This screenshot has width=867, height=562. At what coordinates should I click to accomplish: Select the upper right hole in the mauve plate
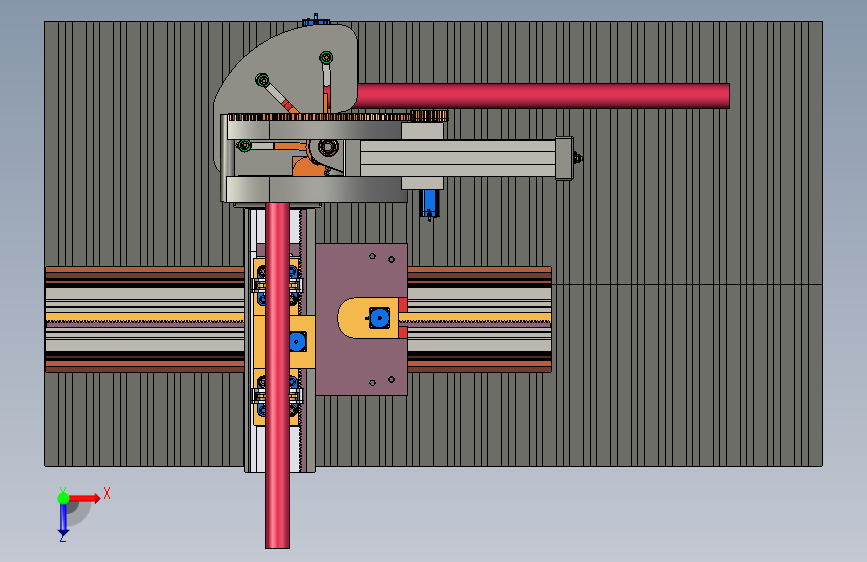(391, 259)
